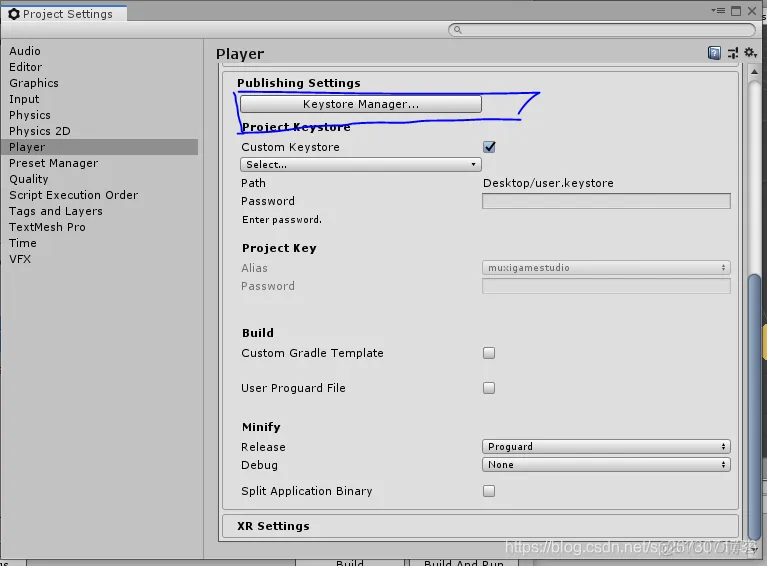The width and height of the screenshot is (767, 566).
Task: Select TextMesh Pro category
Action: pos(47,227)
